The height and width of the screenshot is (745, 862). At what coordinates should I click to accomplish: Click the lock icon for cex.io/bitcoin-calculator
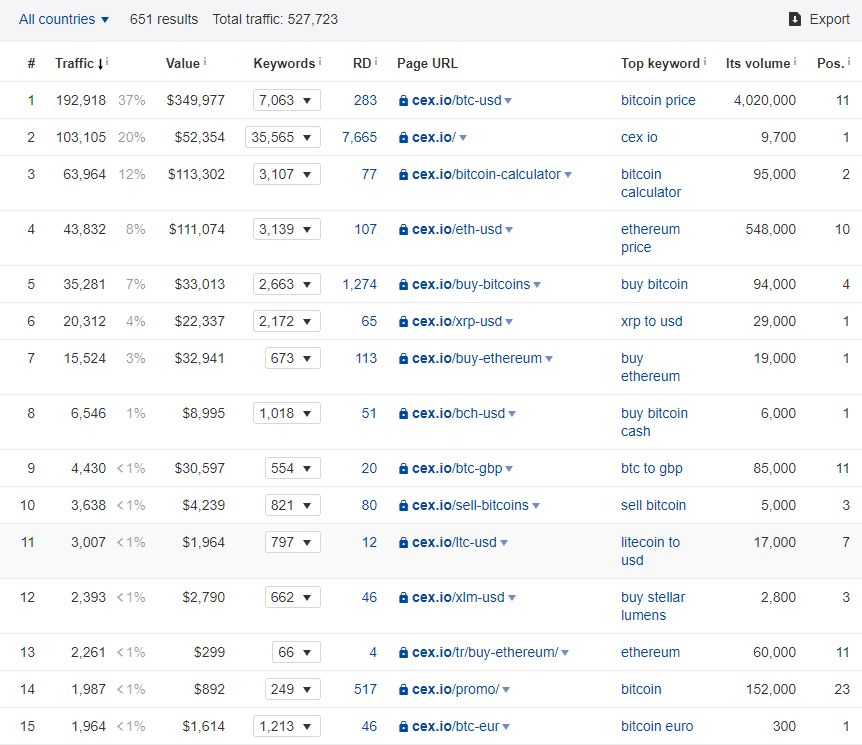[x=404, y=174]
